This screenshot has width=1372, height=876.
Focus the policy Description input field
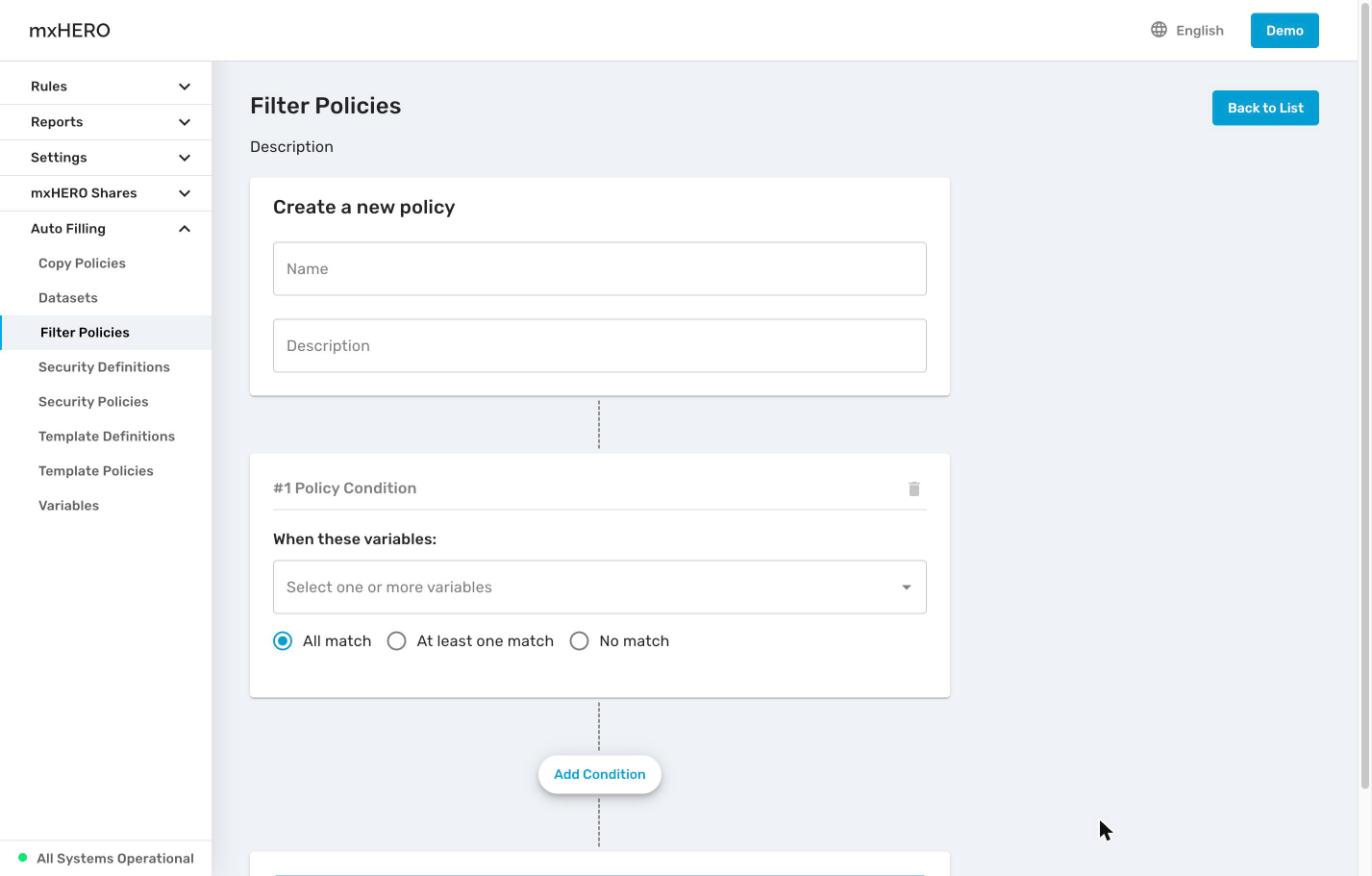click(x=600, y=346)
